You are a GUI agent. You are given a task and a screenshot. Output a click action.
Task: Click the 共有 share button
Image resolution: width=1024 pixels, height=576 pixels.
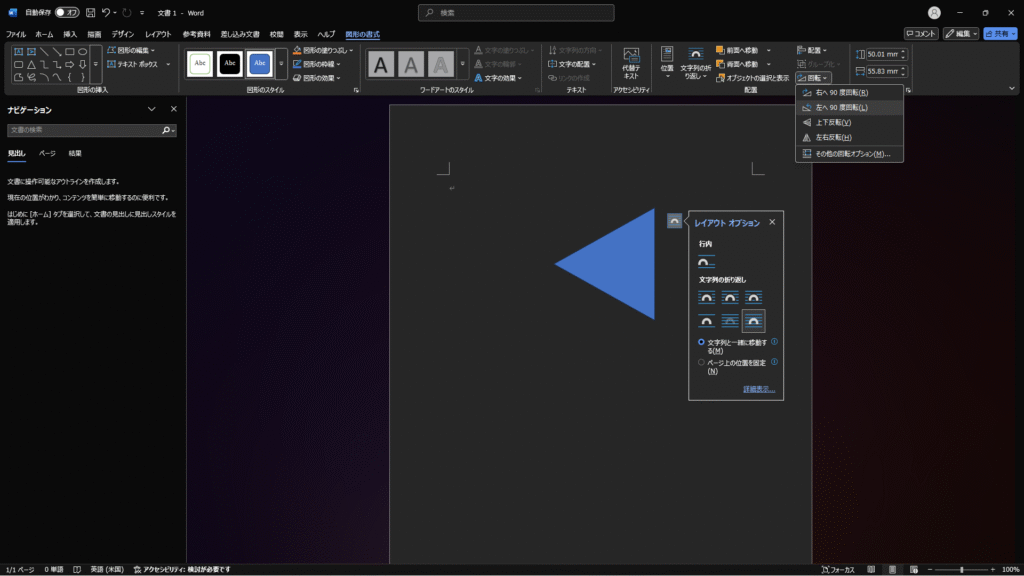click(x=1000, y=33)
